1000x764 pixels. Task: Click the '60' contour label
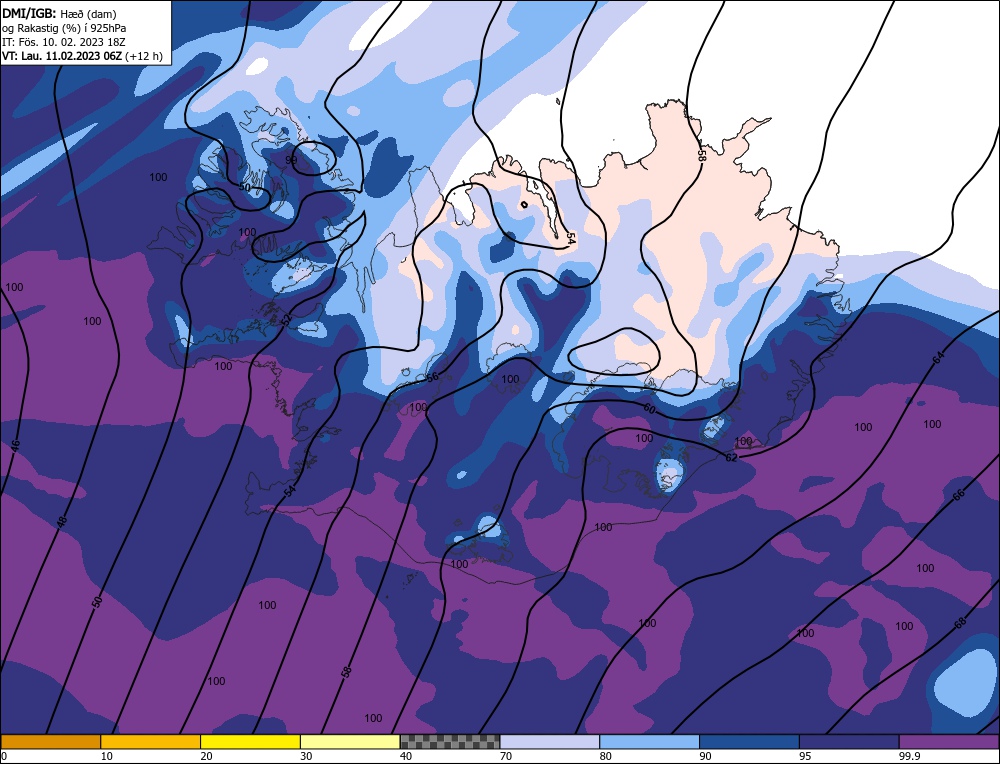coord(649,409)
